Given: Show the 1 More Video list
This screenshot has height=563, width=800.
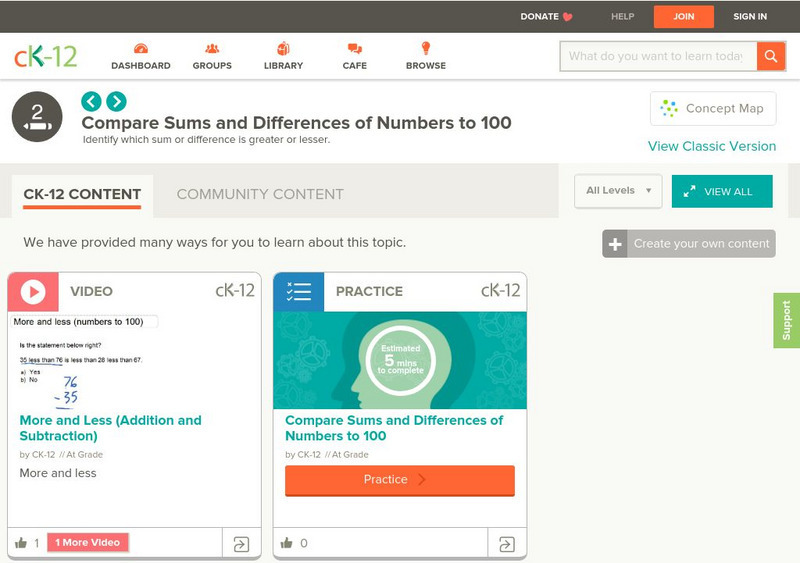Looking at the screenshot, I should coord(87,543).
